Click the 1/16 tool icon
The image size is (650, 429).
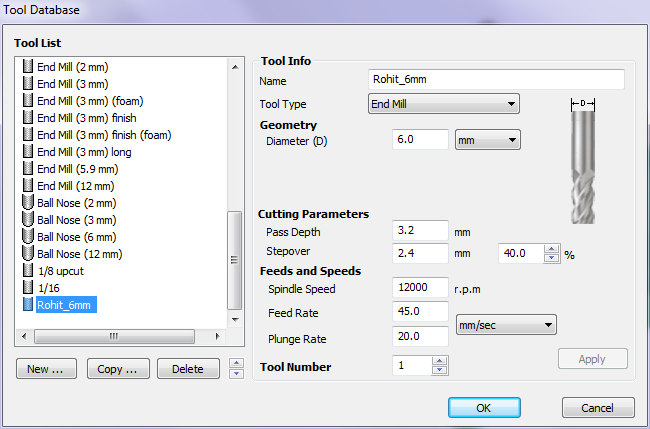click(x=28, y=288)
